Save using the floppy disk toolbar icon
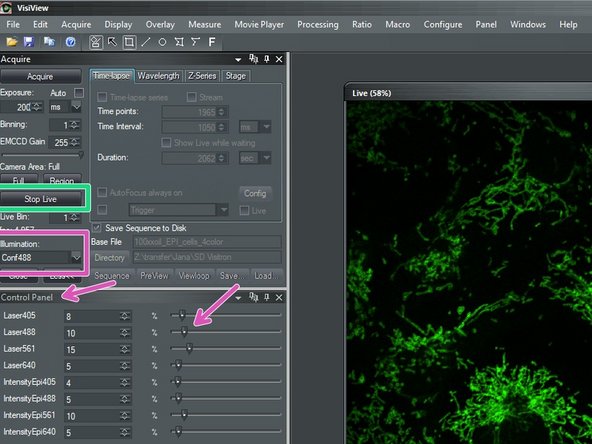Screen dimensions: 592x444 (x=29, y=42)
